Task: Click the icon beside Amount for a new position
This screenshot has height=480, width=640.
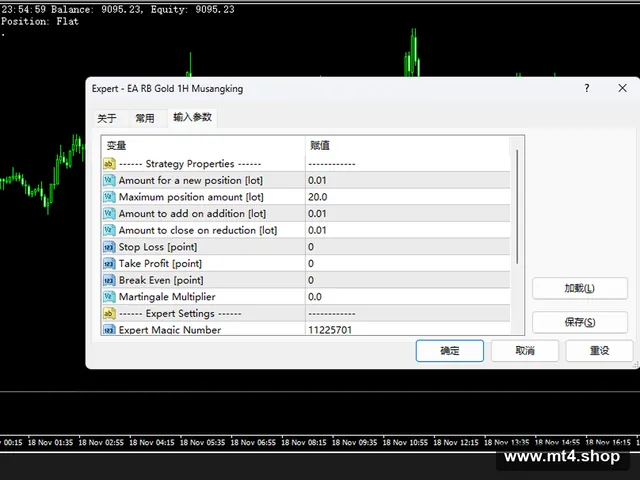Action: coord(109,180)
